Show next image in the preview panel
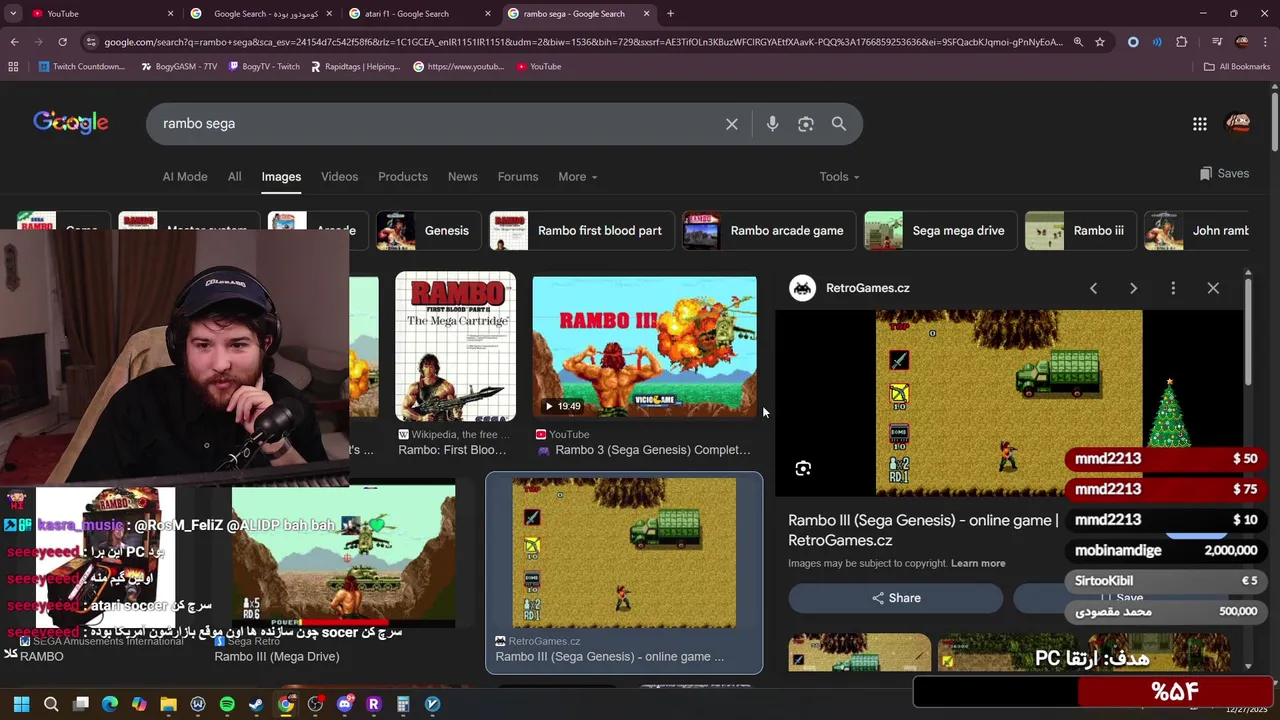This screenshot has height=720, width=1280. [1133, 288]
